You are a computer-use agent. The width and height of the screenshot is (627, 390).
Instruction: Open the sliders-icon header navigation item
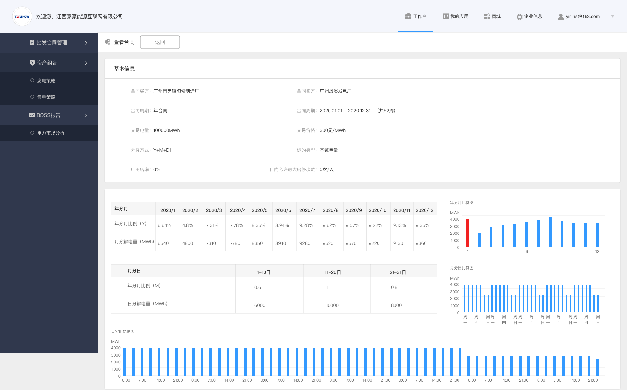492,16
